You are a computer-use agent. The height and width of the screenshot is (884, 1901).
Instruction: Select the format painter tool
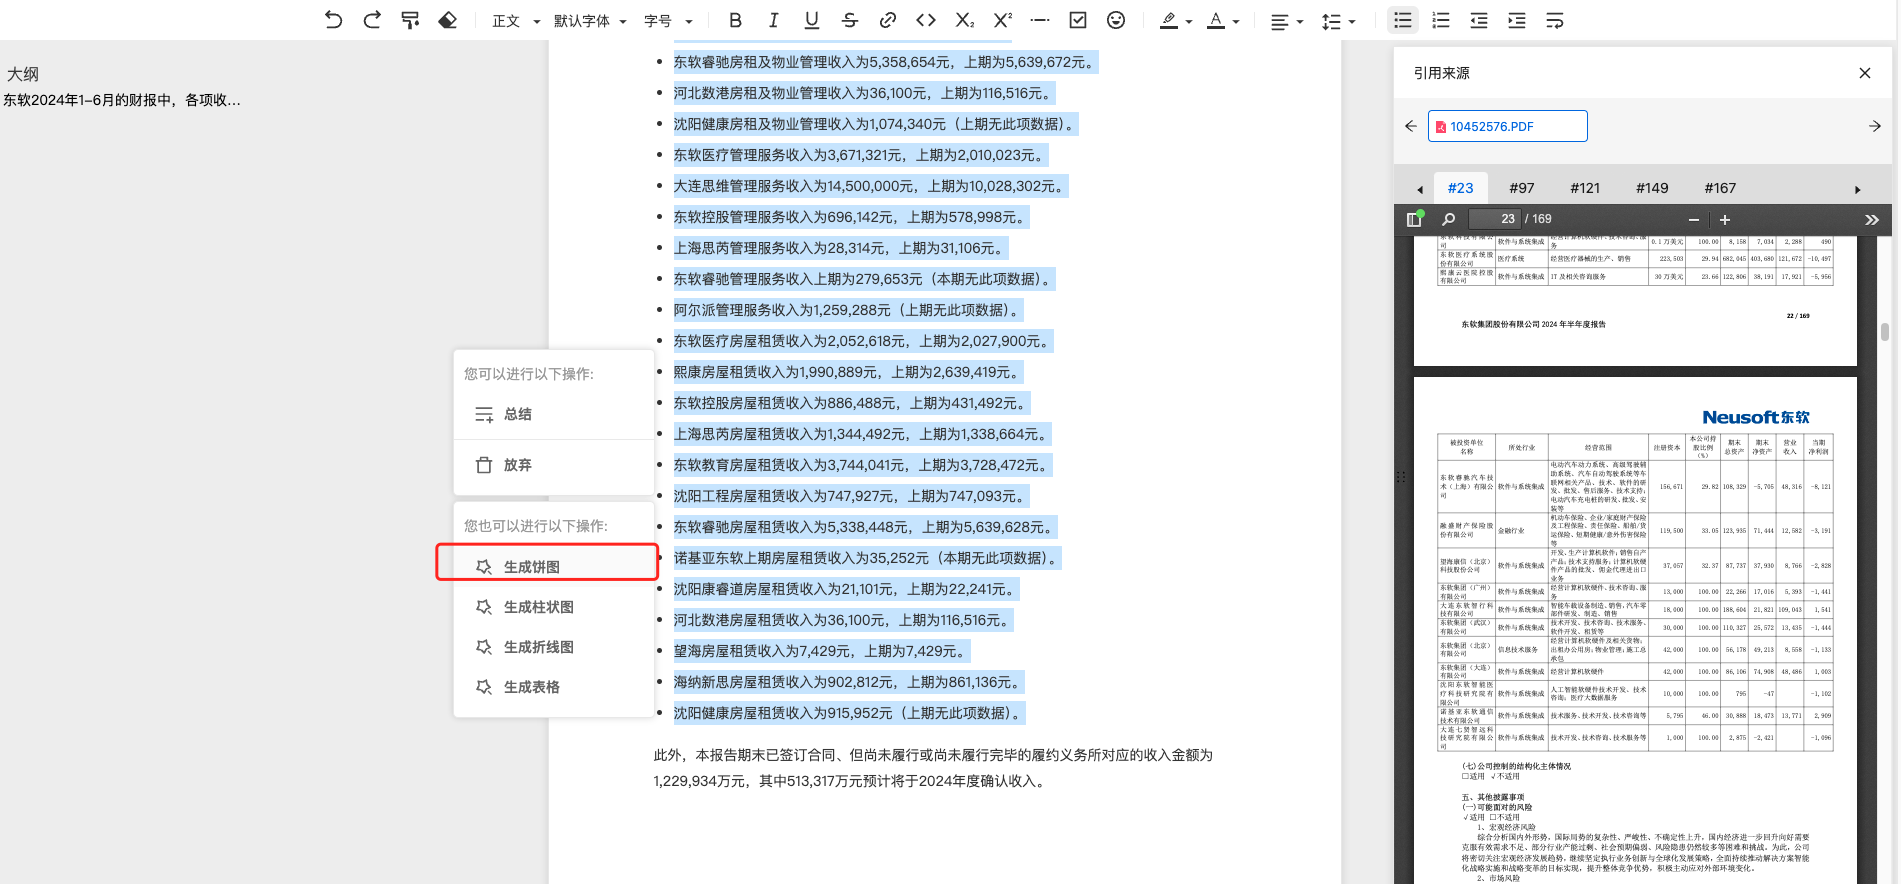pyautogui.click(x=410, y=20)
